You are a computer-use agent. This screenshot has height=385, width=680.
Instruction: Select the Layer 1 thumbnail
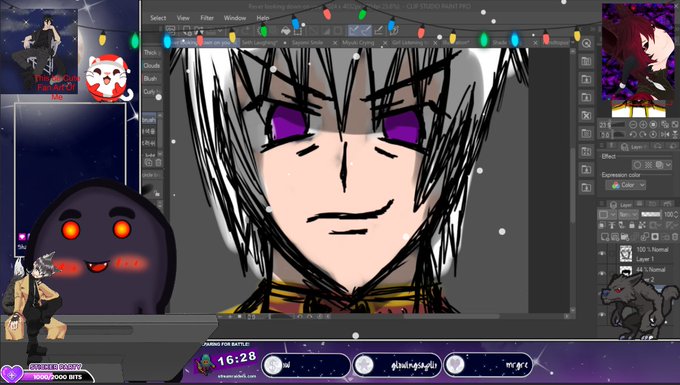tap(625, 254)
